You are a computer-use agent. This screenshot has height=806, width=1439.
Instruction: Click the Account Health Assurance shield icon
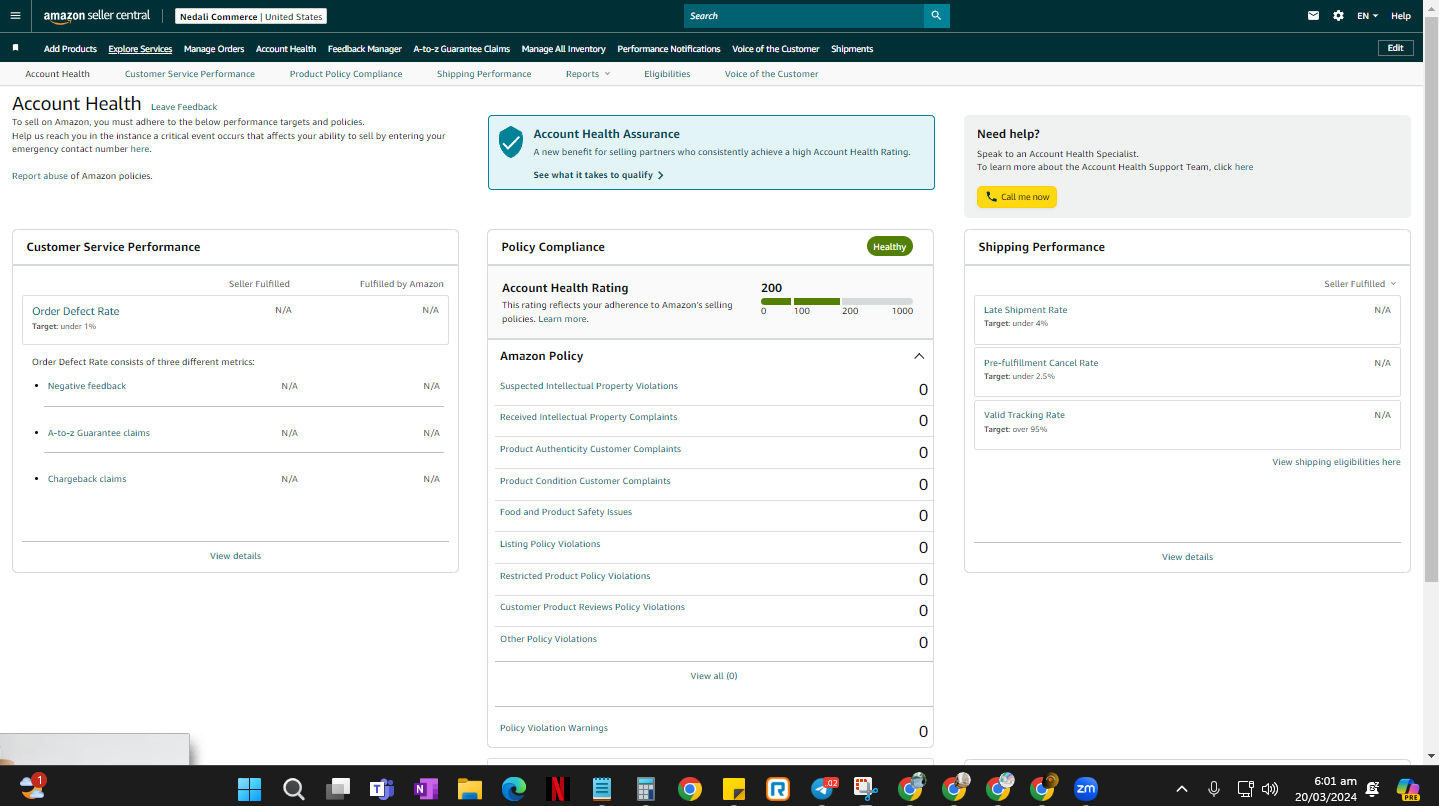511,142
